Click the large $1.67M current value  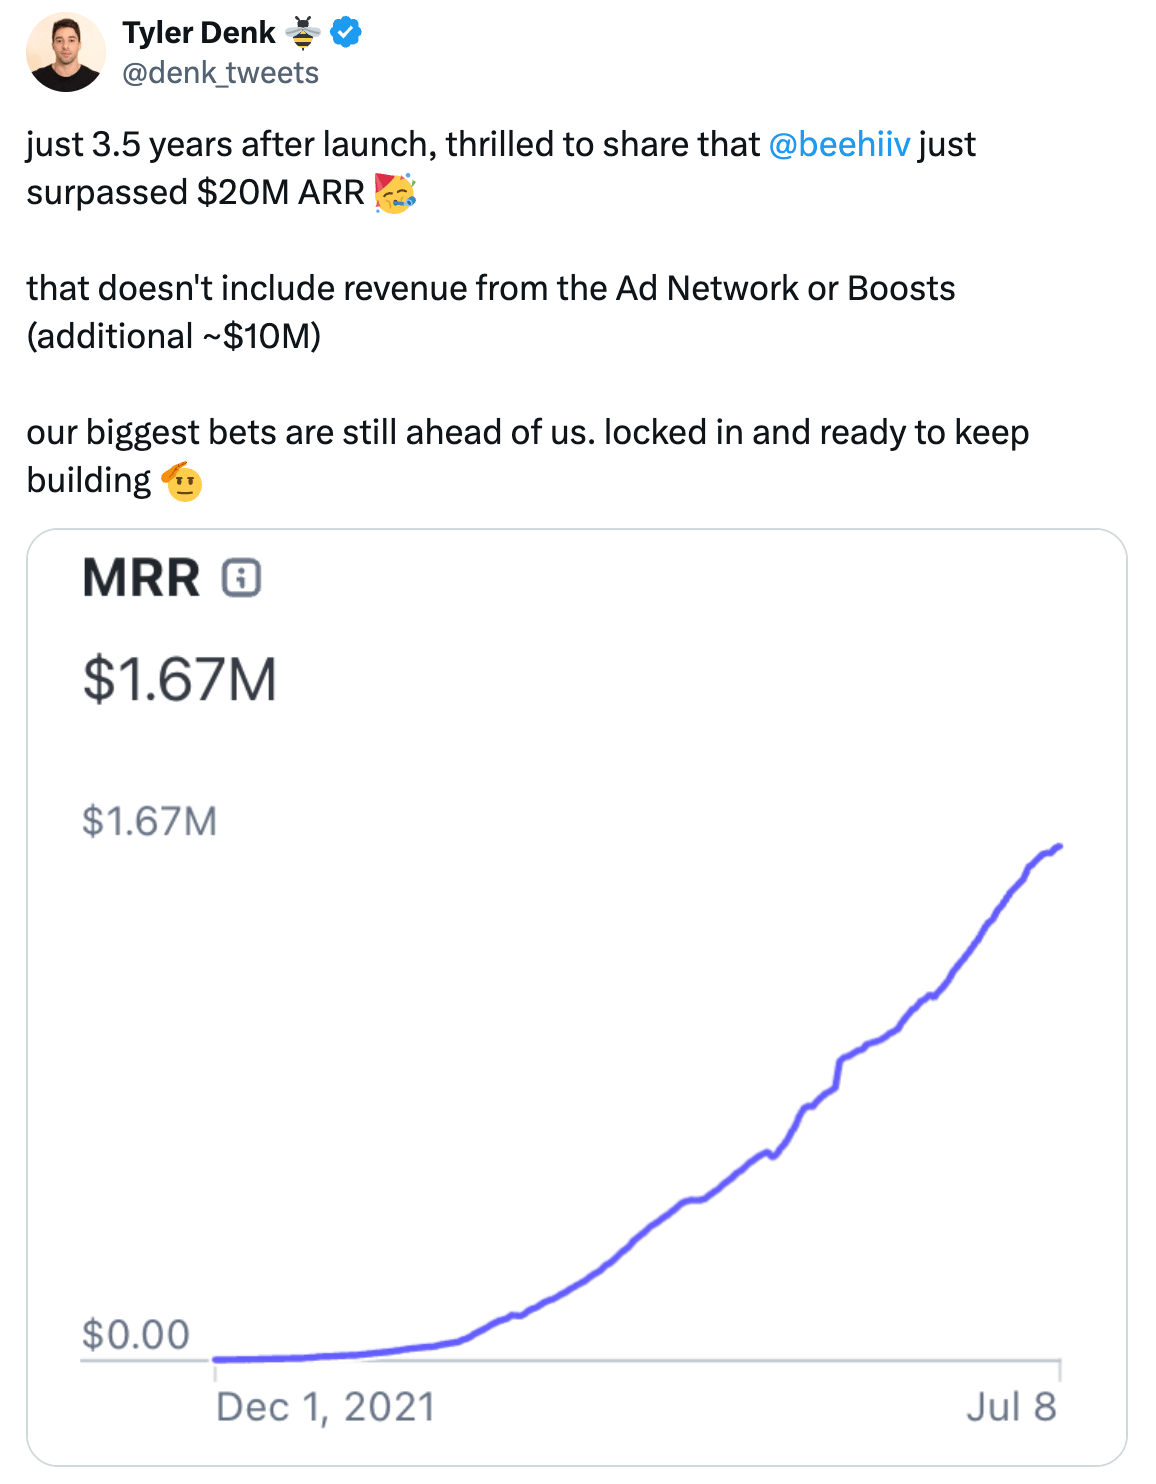click(x=180, y=680)
